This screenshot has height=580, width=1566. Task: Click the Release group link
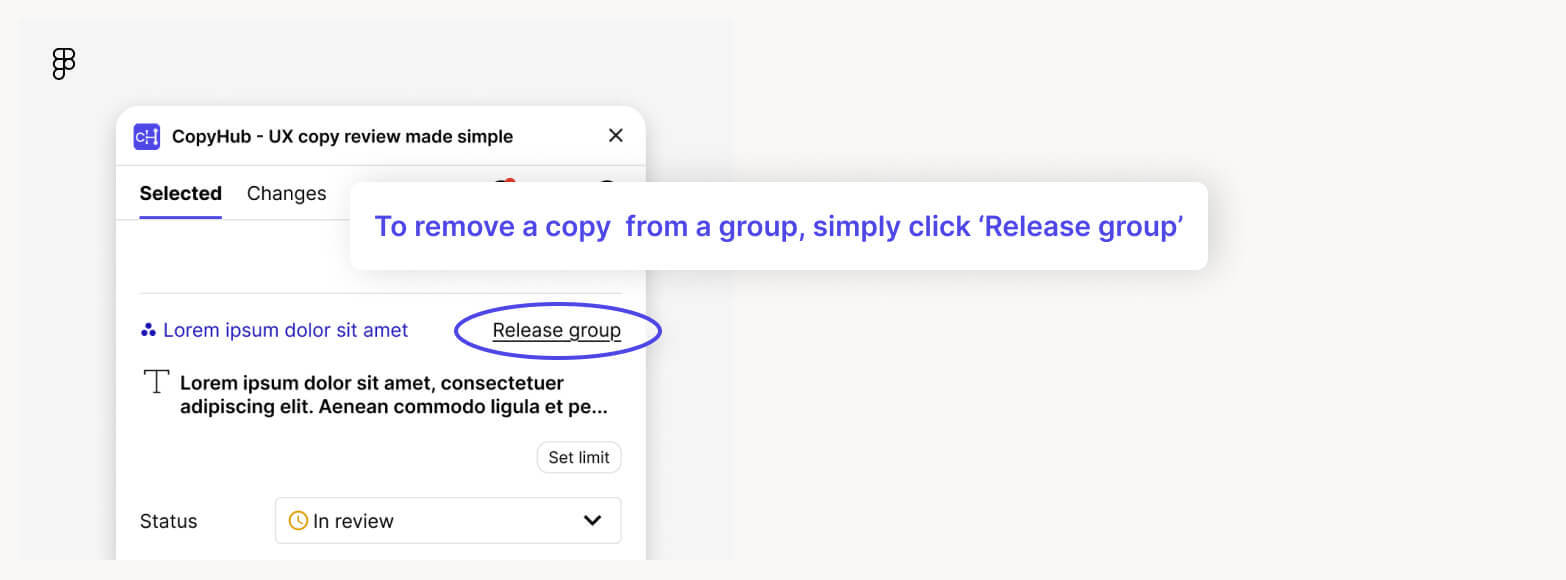557,331
